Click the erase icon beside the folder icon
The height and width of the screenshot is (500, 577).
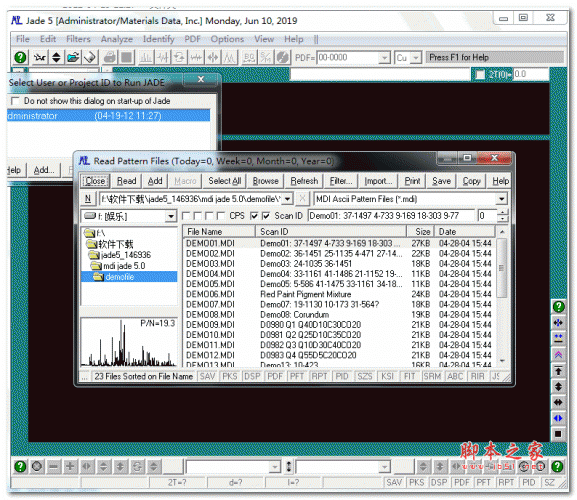pyautogui.click(x=90, y=57)
